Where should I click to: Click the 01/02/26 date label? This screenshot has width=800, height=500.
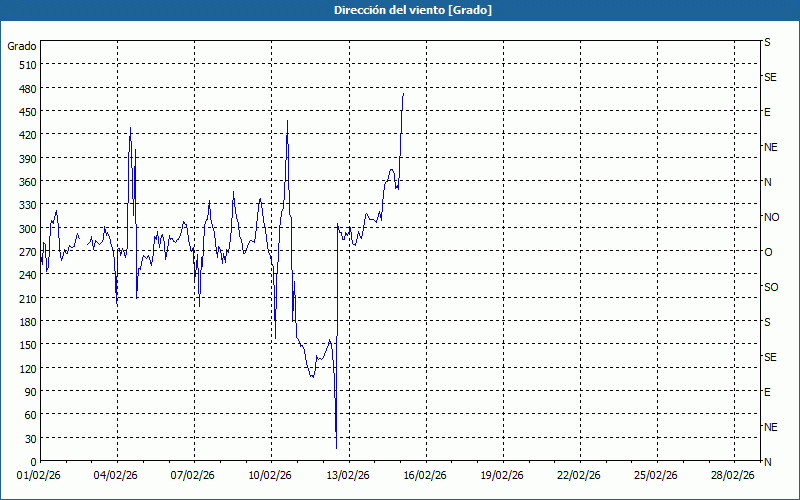(x=40, y=476)
